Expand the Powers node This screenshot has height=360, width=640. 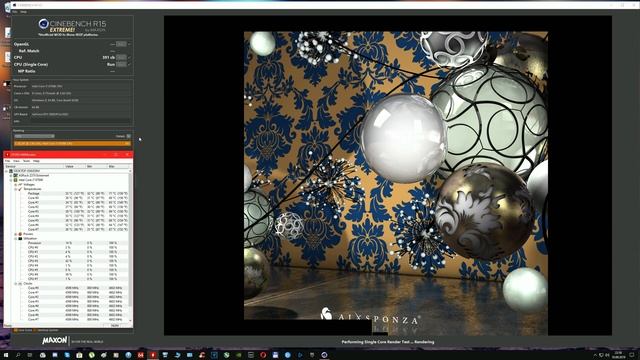click(16, 234)
